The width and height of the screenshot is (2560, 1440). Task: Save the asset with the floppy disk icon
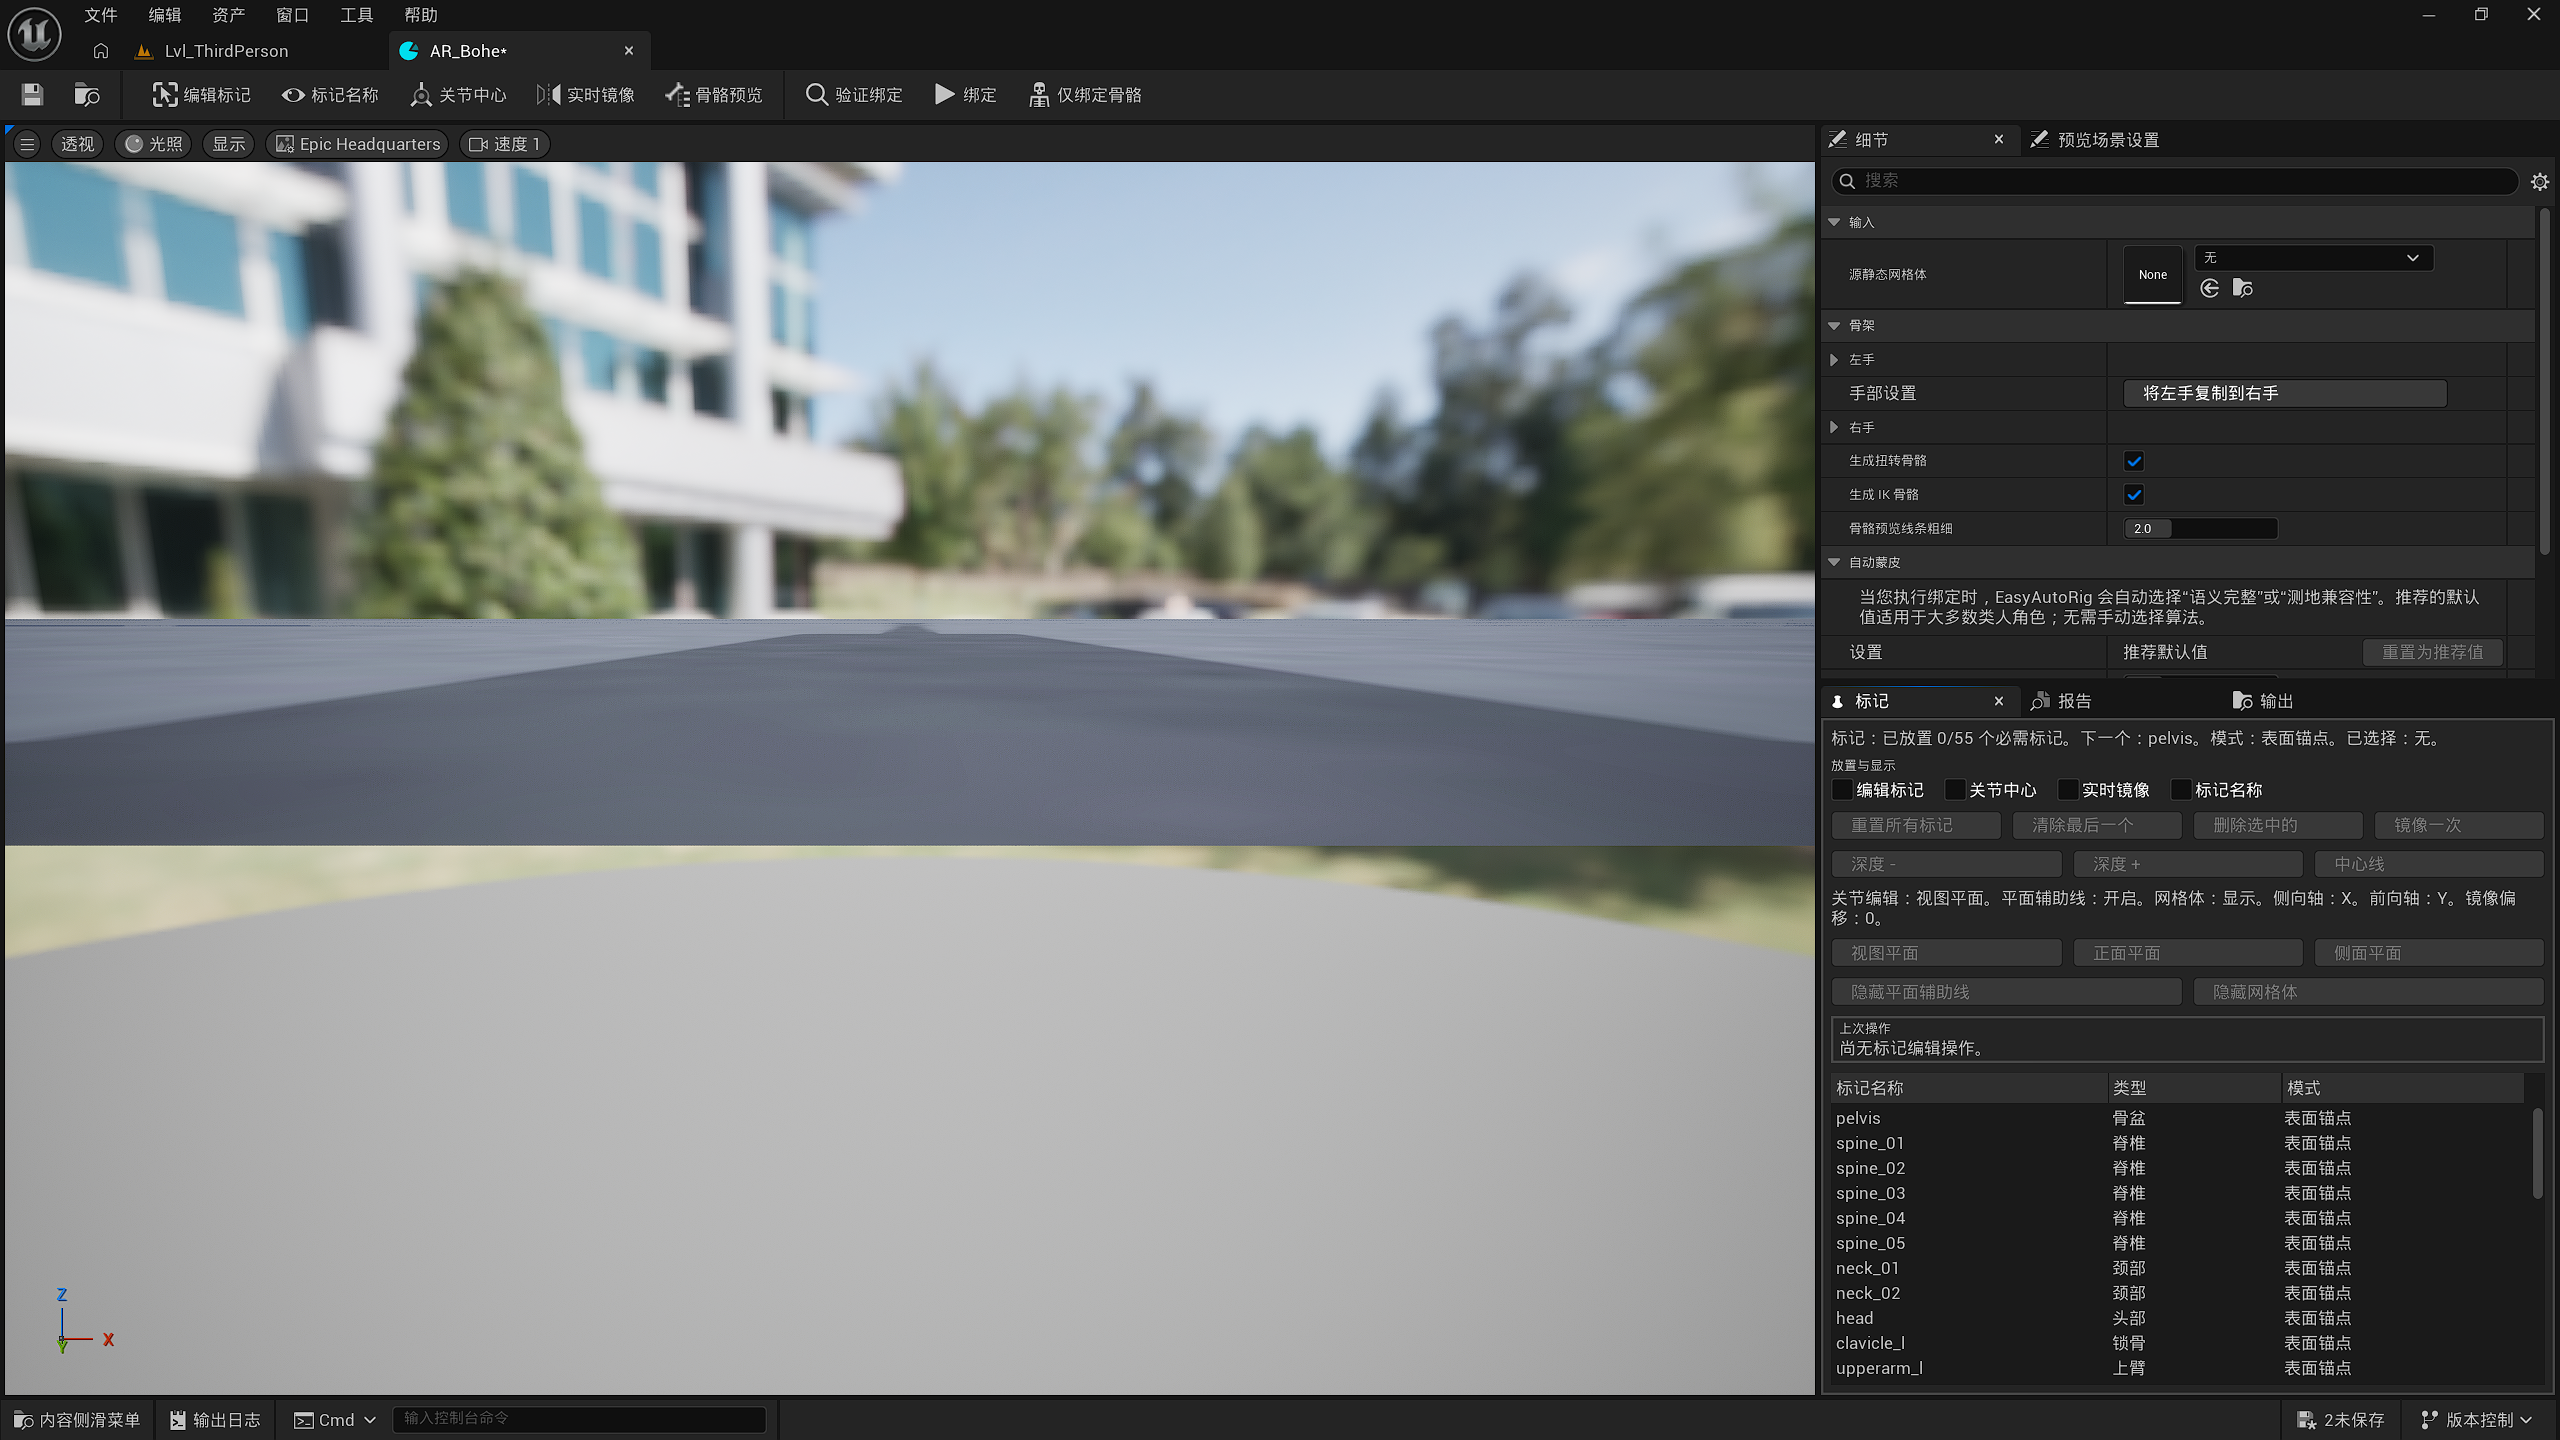click(x=32, y=95)
